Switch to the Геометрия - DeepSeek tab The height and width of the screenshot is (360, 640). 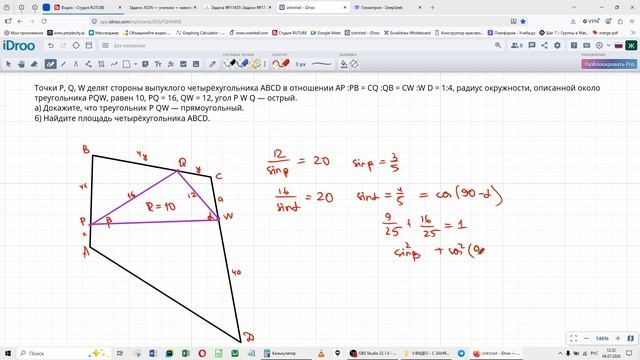point(387,7)
